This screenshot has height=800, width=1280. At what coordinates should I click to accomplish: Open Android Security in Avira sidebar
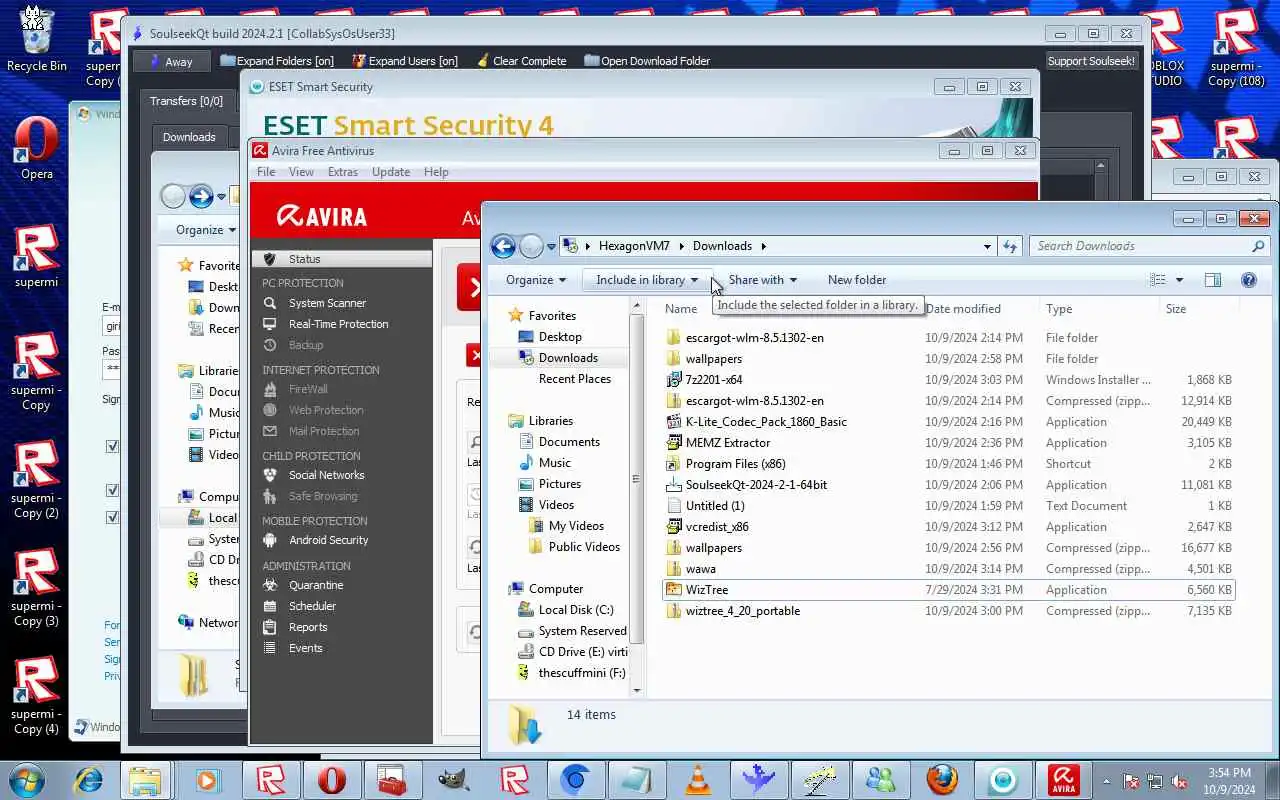[328, 540]
